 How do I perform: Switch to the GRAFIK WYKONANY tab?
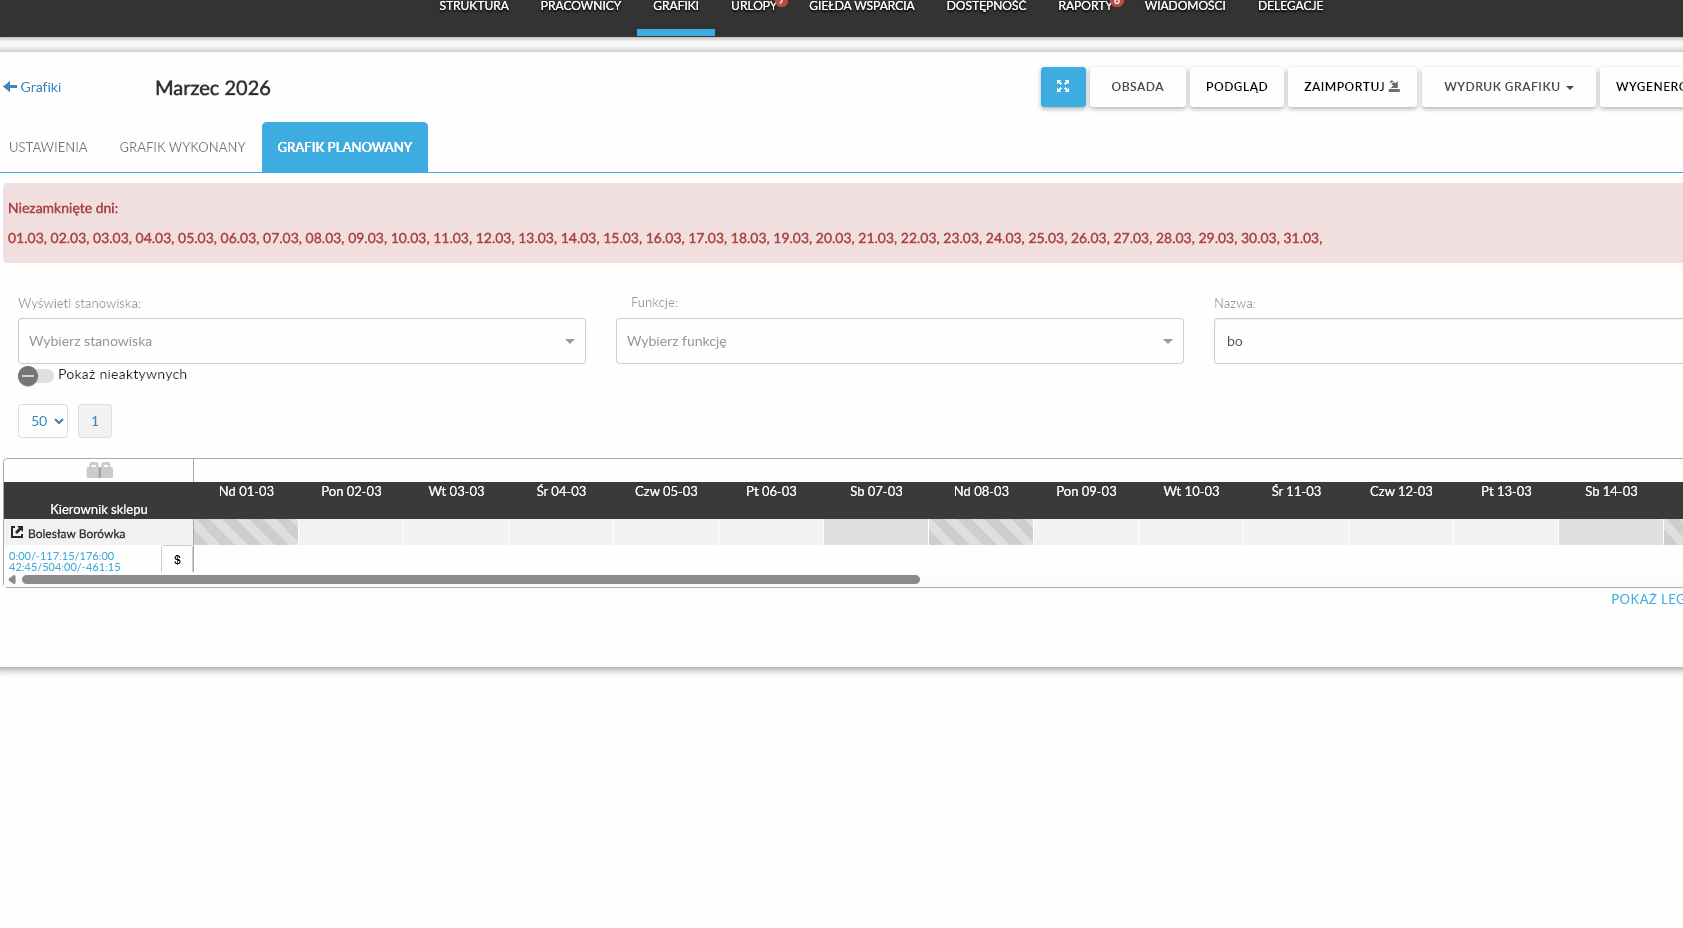click(x=182, y=147)
